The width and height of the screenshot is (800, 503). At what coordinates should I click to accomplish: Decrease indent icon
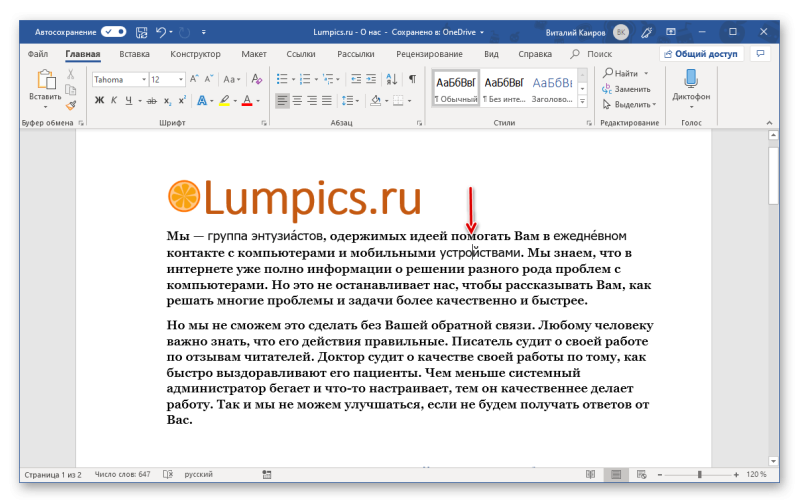pos(356,79)
